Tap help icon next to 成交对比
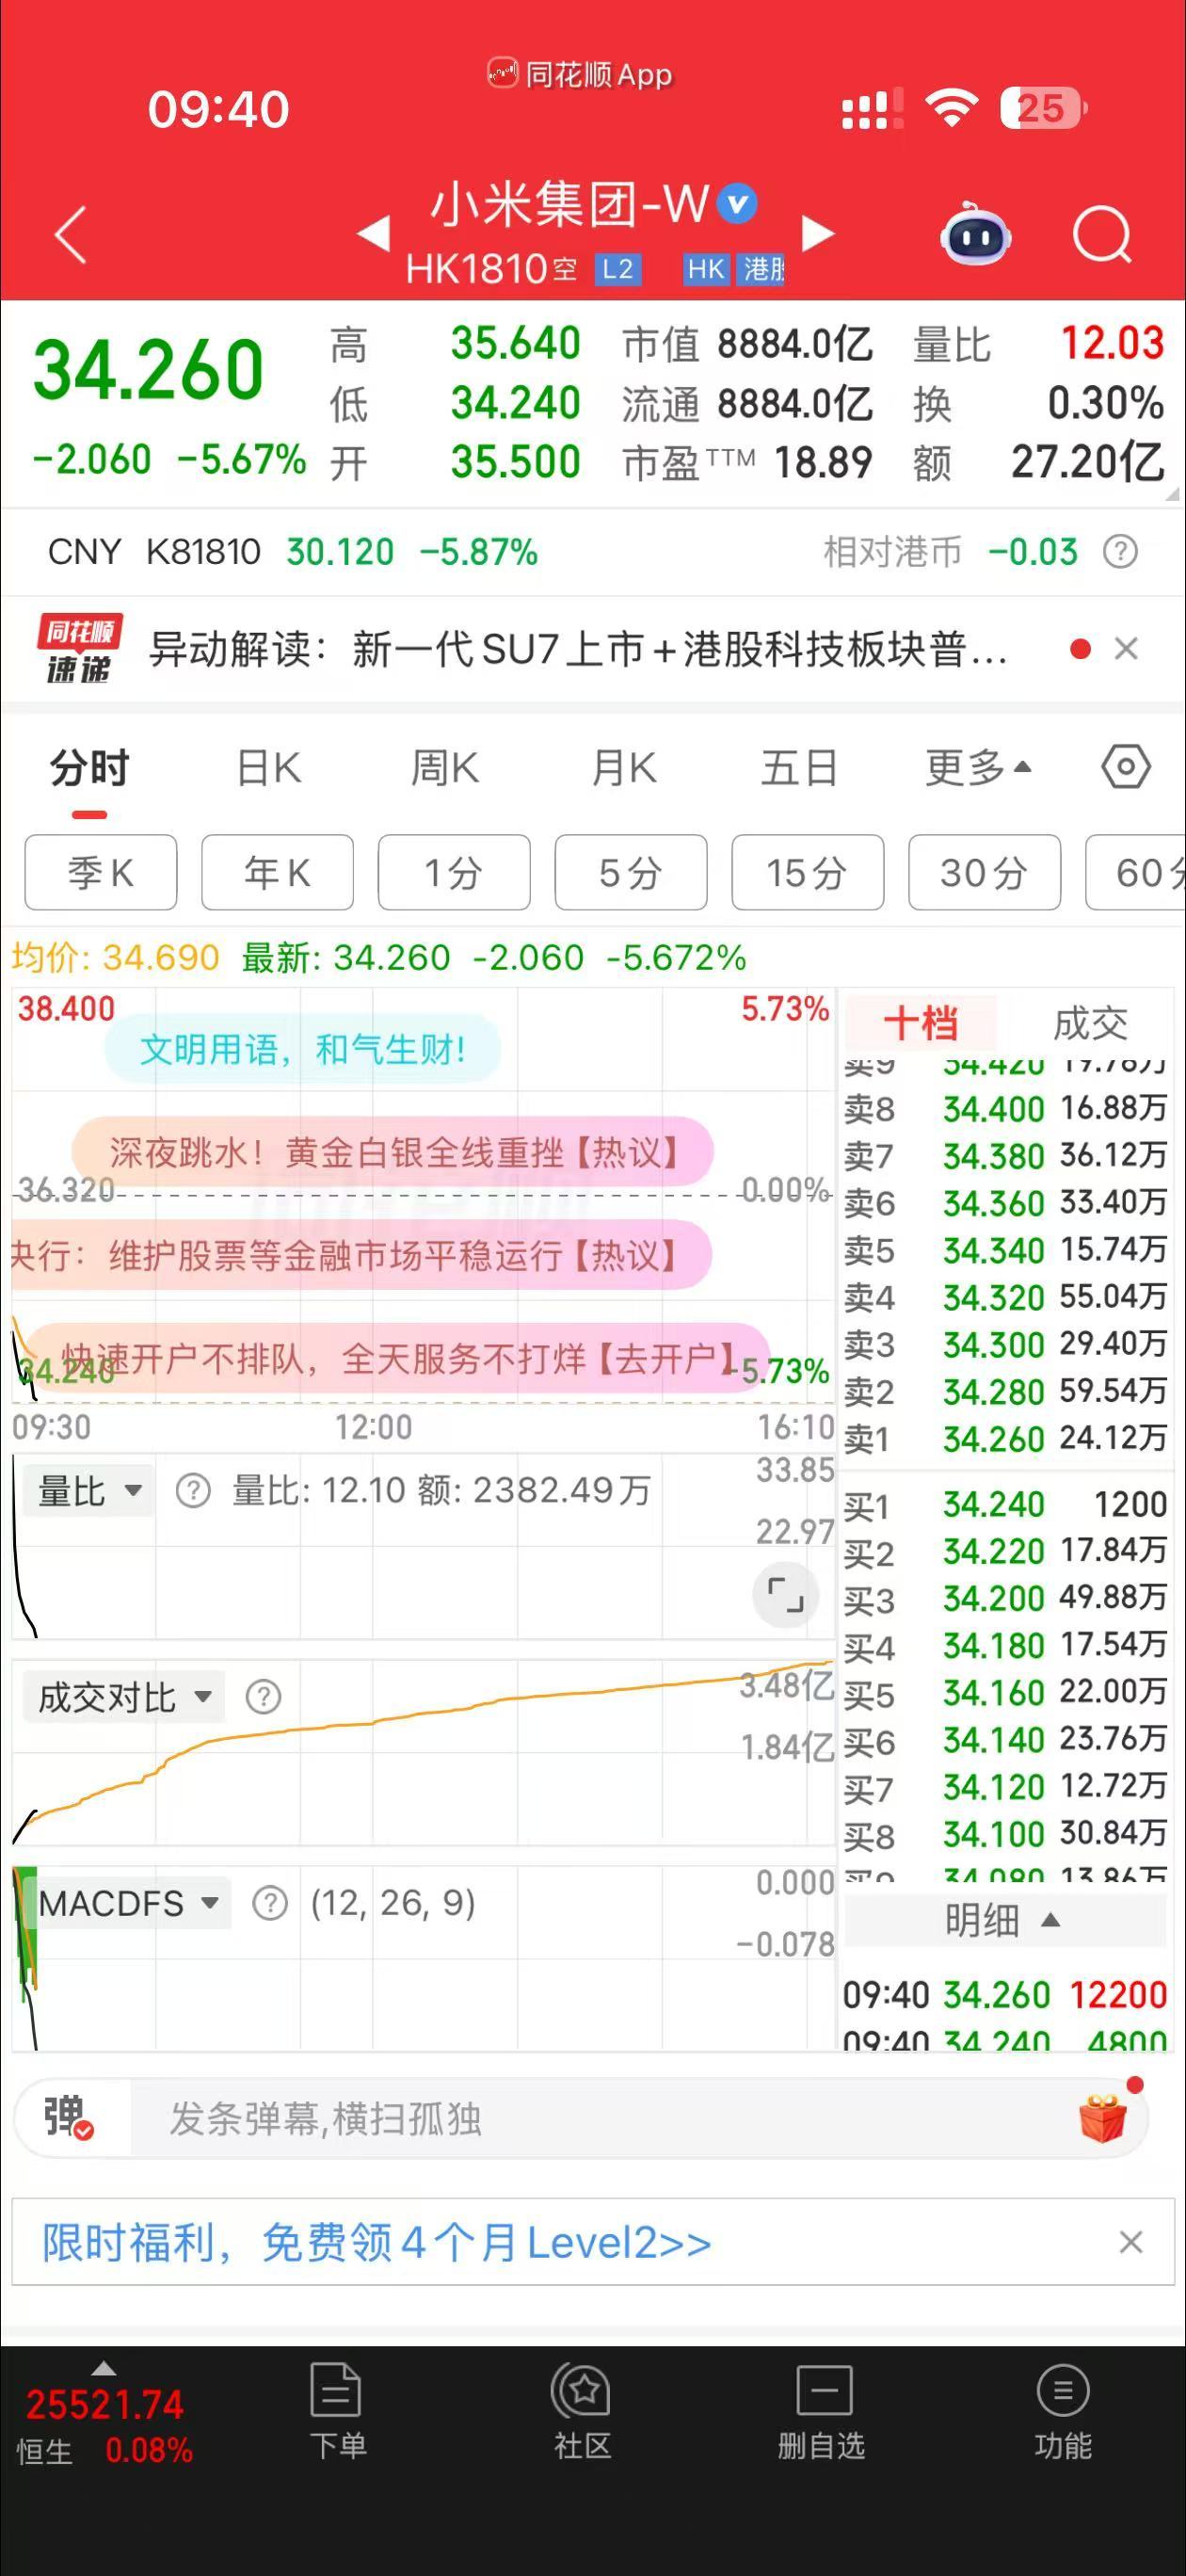The height and width of the screenshot is (2576, 1186). [x=263, y=1697]
